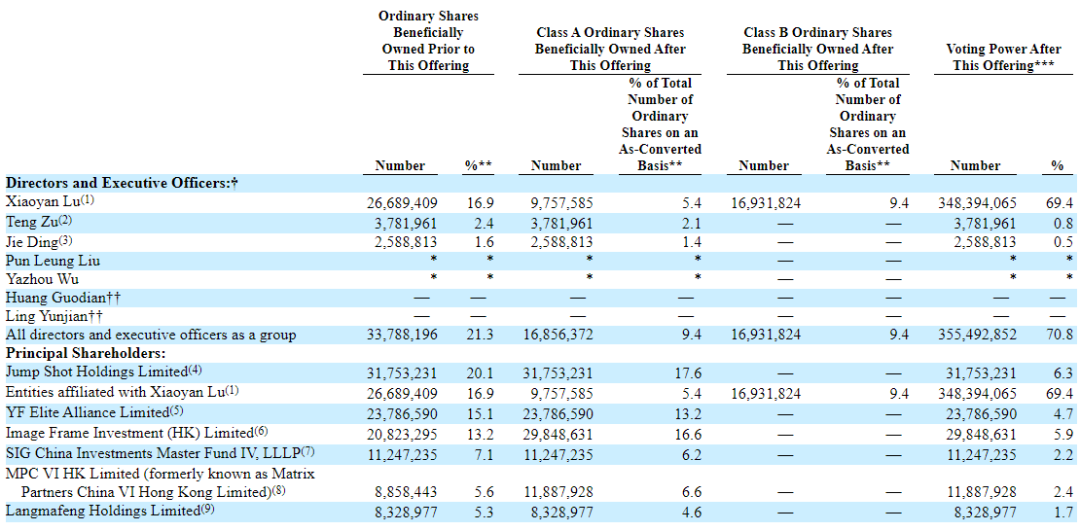Image resolution: width=1080 pixels, height=531 pixels.
Task: Click 5.3 percent in Langmafeng row
Action: 484,511
